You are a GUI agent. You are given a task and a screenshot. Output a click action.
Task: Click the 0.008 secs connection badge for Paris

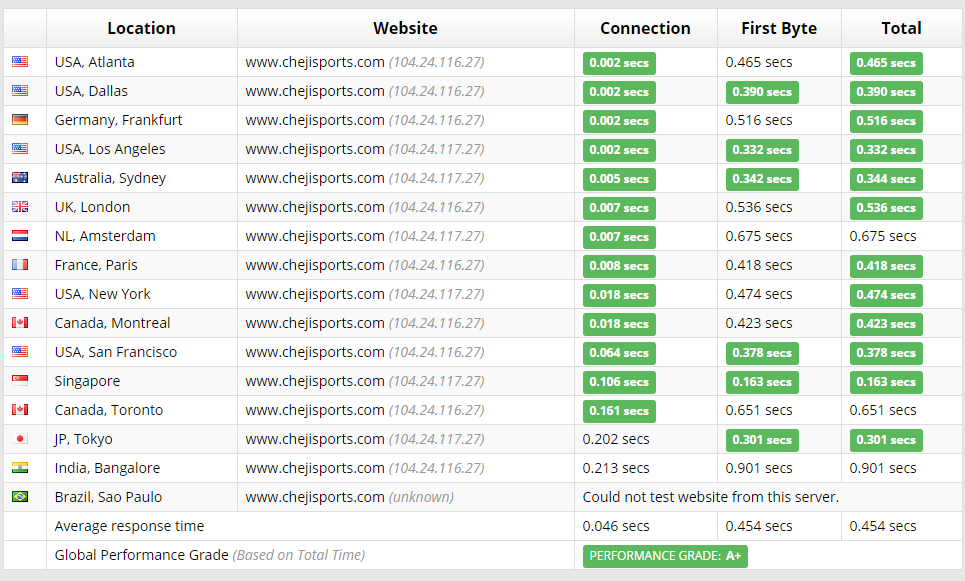(619, 266)
